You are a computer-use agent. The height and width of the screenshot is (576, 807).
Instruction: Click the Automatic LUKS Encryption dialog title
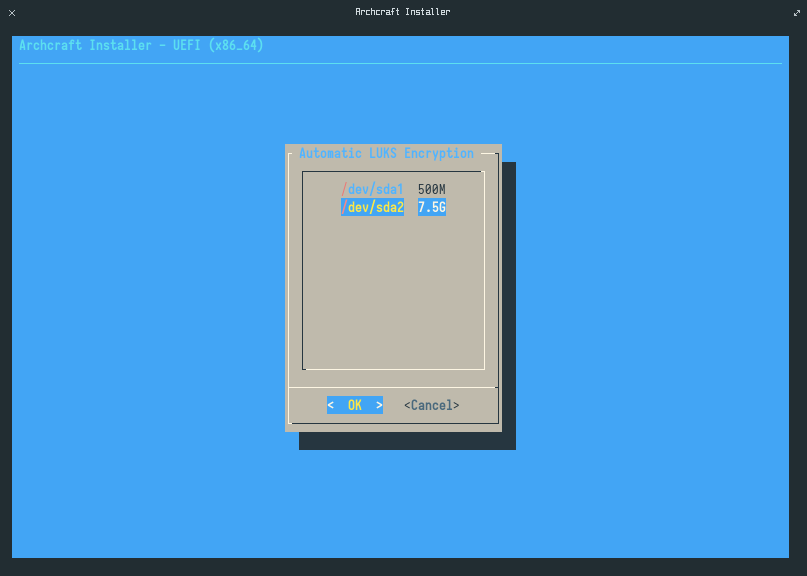point(386,153)
